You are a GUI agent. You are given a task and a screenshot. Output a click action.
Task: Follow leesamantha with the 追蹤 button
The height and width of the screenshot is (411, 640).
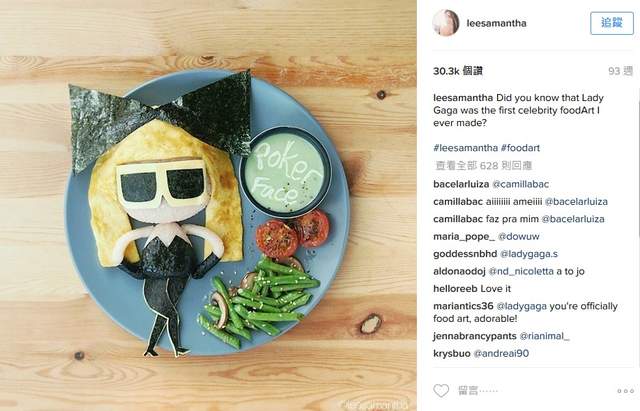612,23
